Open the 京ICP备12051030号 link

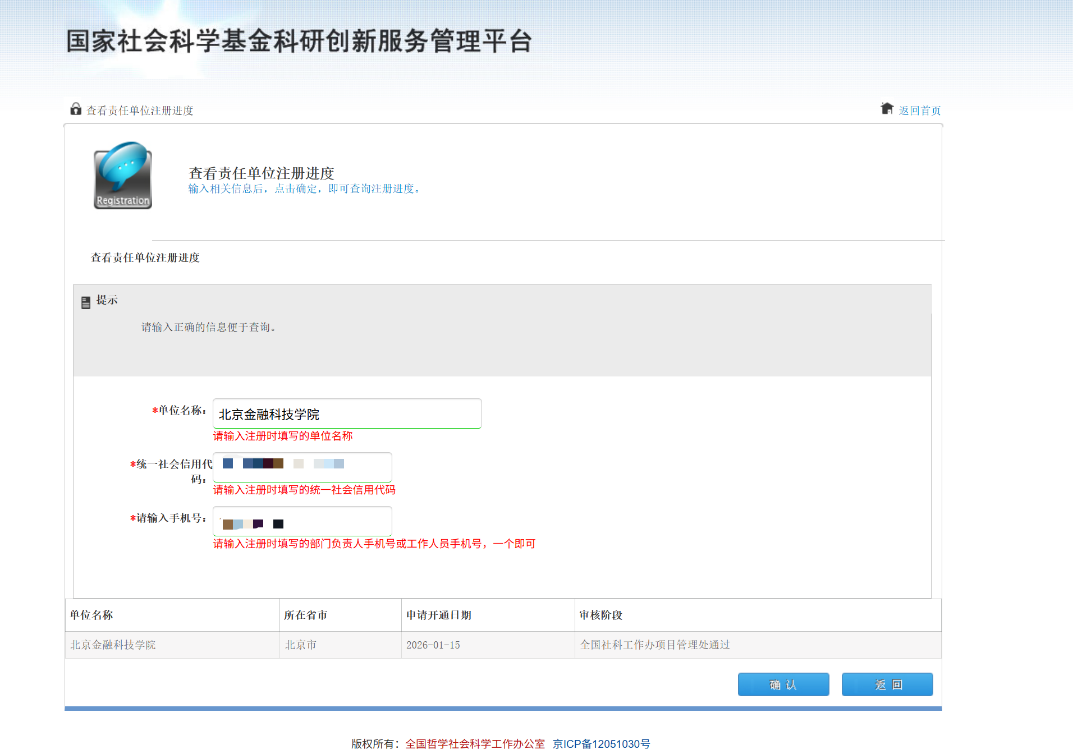pos(601,744)
